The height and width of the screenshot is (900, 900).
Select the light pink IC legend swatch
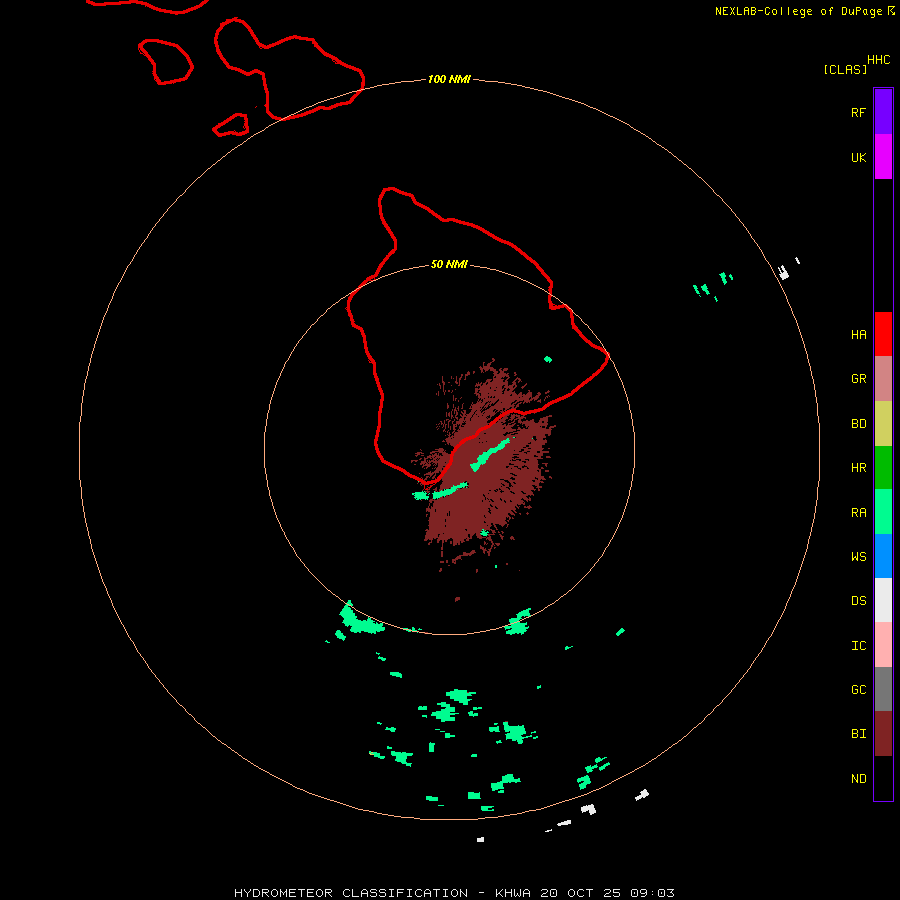(x=883, y=645)
